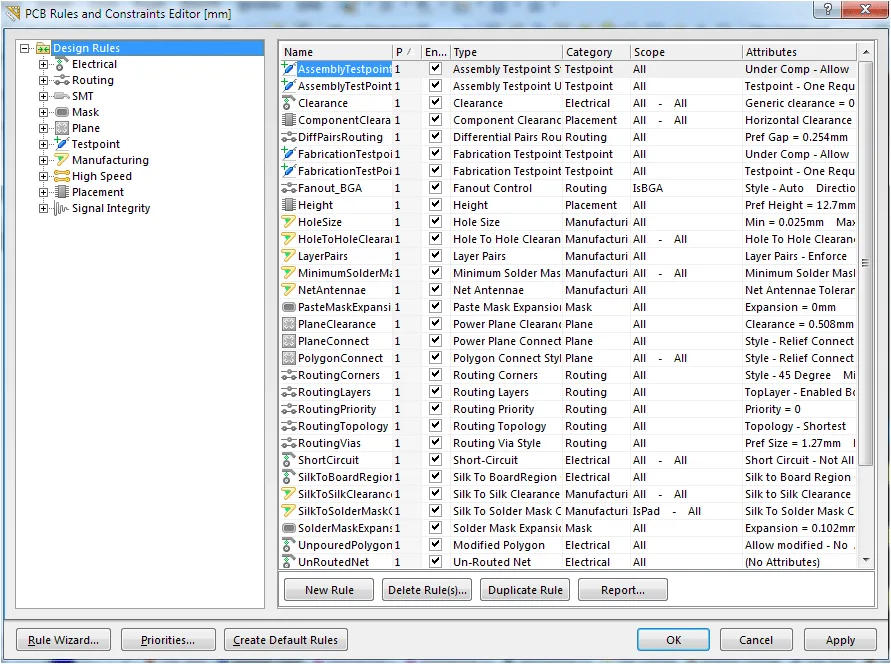Click the SilkToSilkClearance rule icon
Screen dimensions: 891x664
tap(289, 494)
